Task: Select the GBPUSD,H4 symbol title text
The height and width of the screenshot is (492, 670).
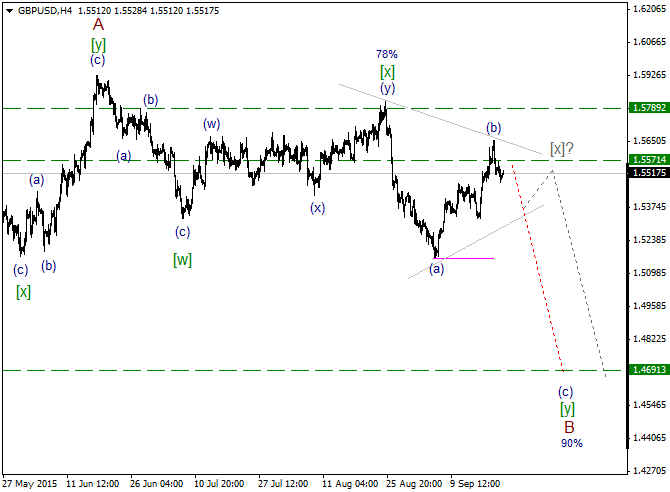Action: [x=45, y=11]
